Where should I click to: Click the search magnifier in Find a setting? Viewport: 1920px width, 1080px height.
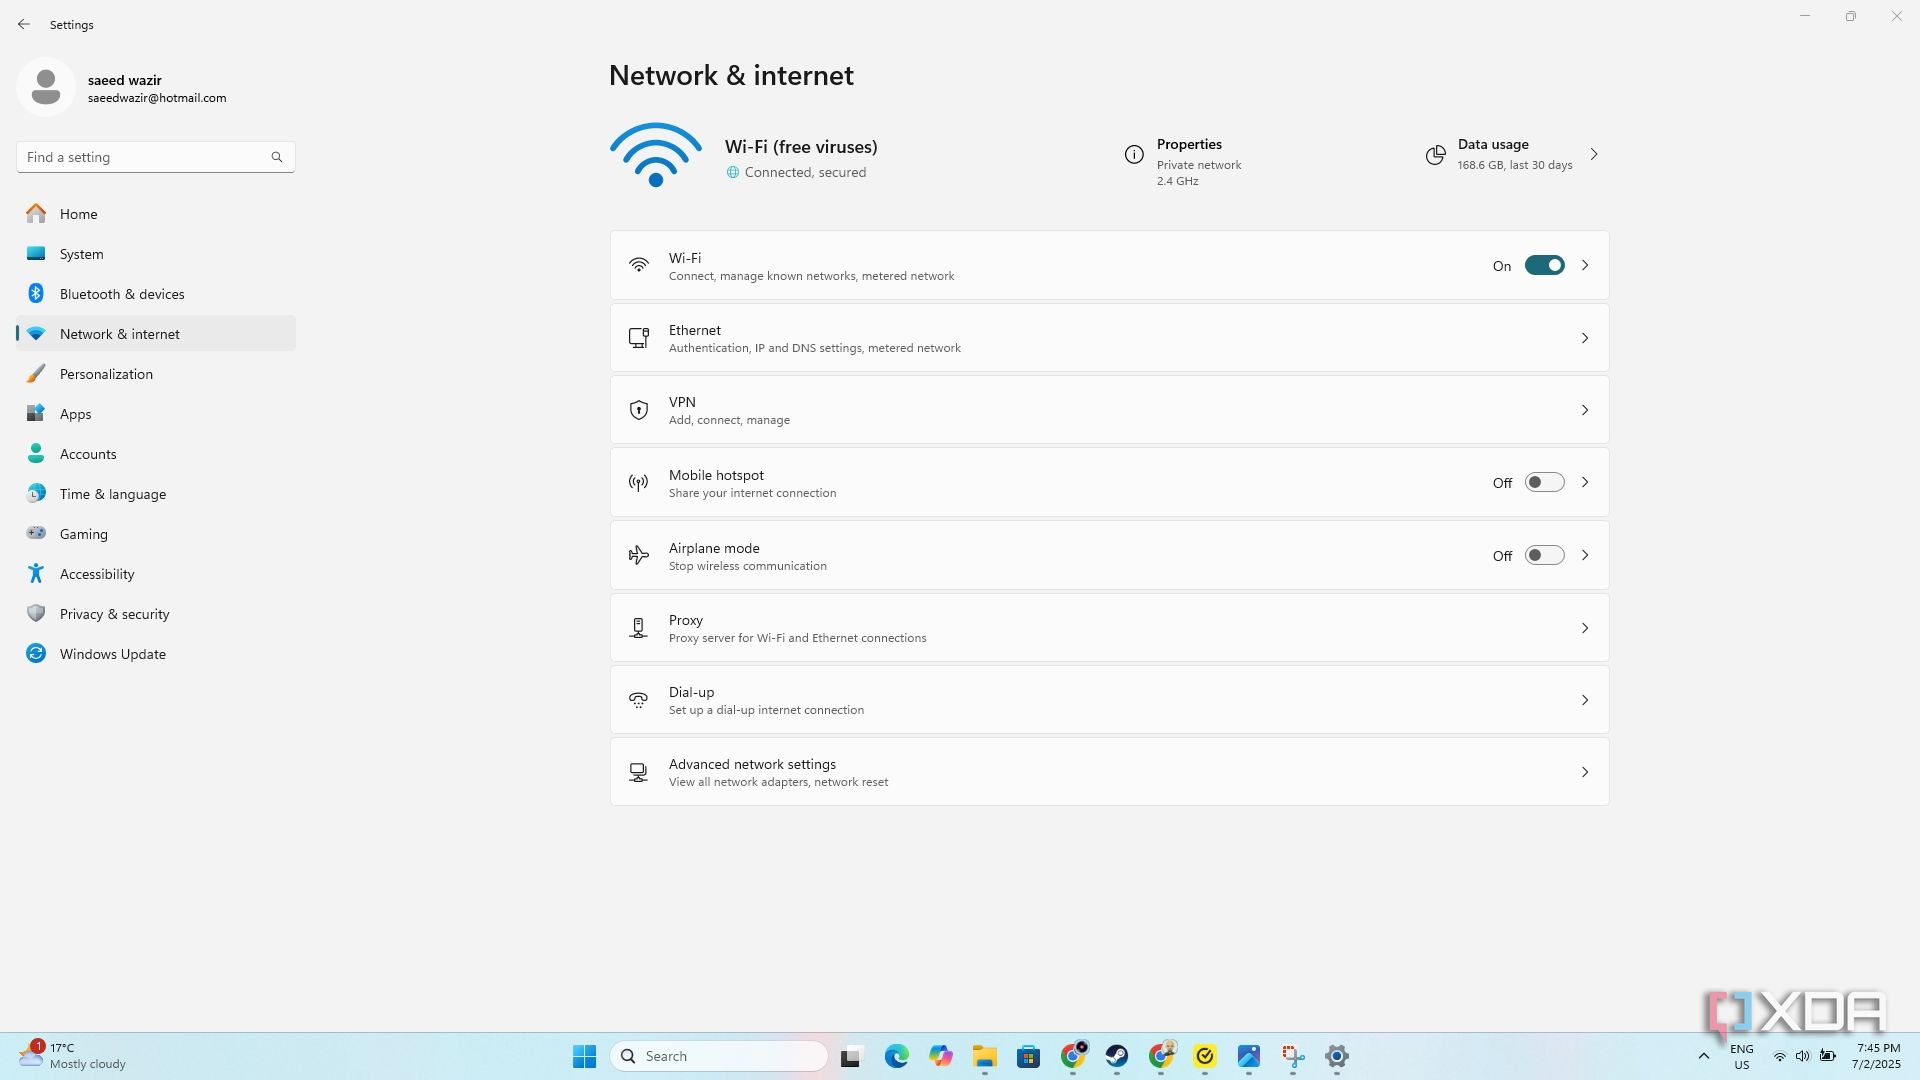coord(277,157)
